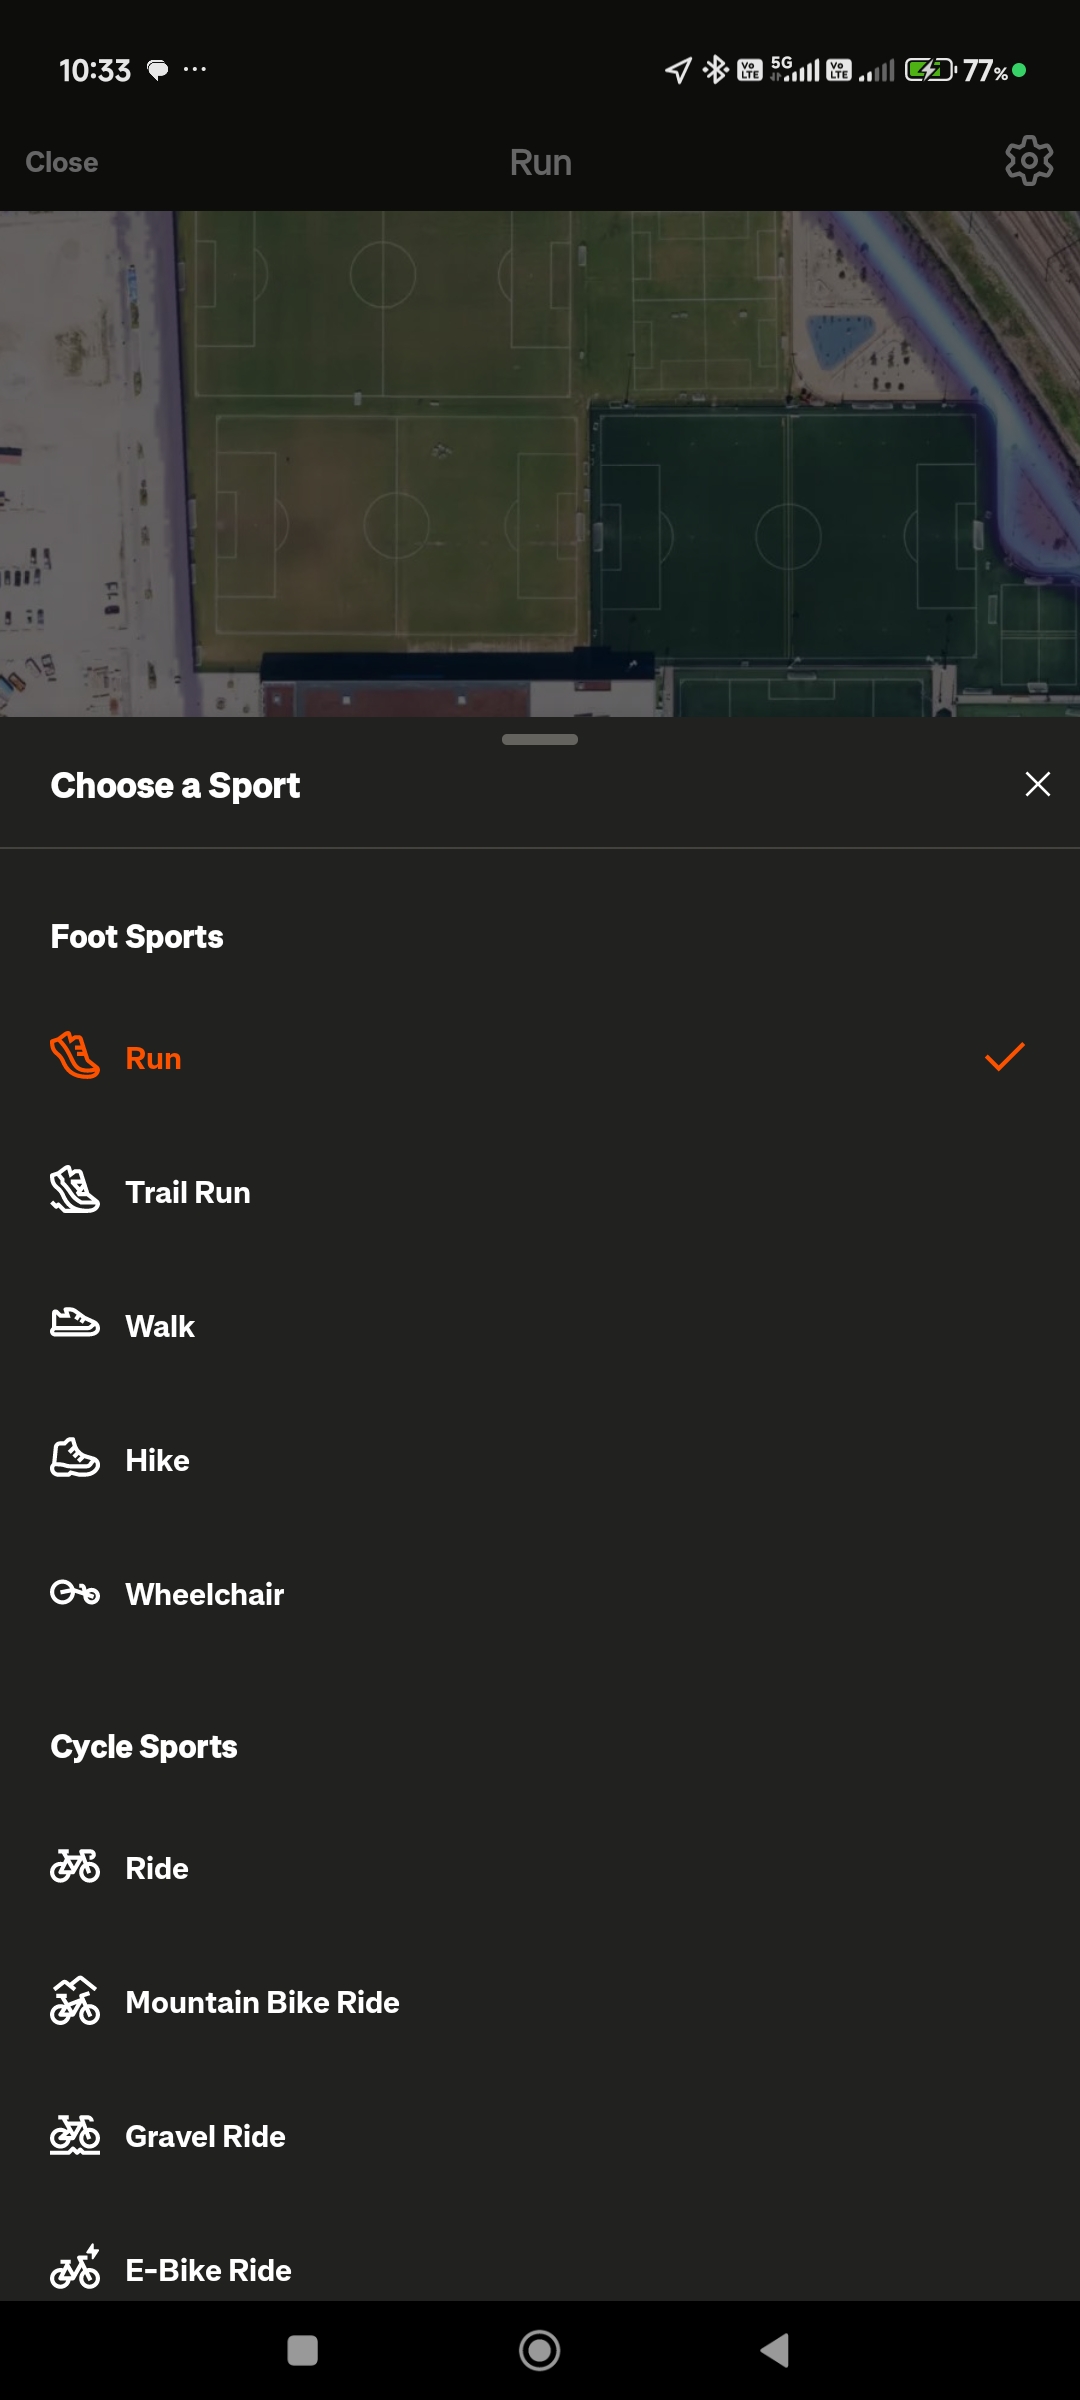Open the settings gear icon

click(1029, 161)
